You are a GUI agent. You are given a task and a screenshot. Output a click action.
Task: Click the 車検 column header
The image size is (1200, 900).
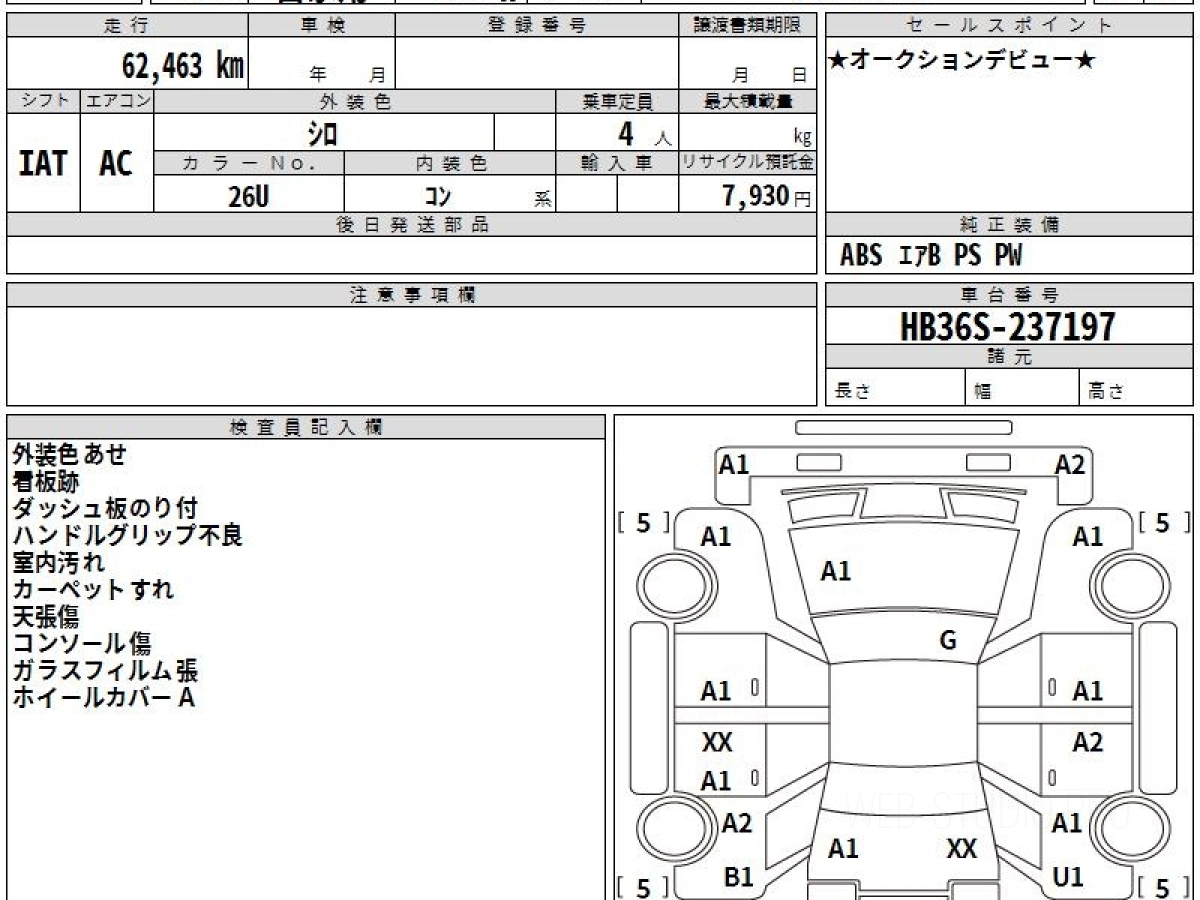pos(322,26)
